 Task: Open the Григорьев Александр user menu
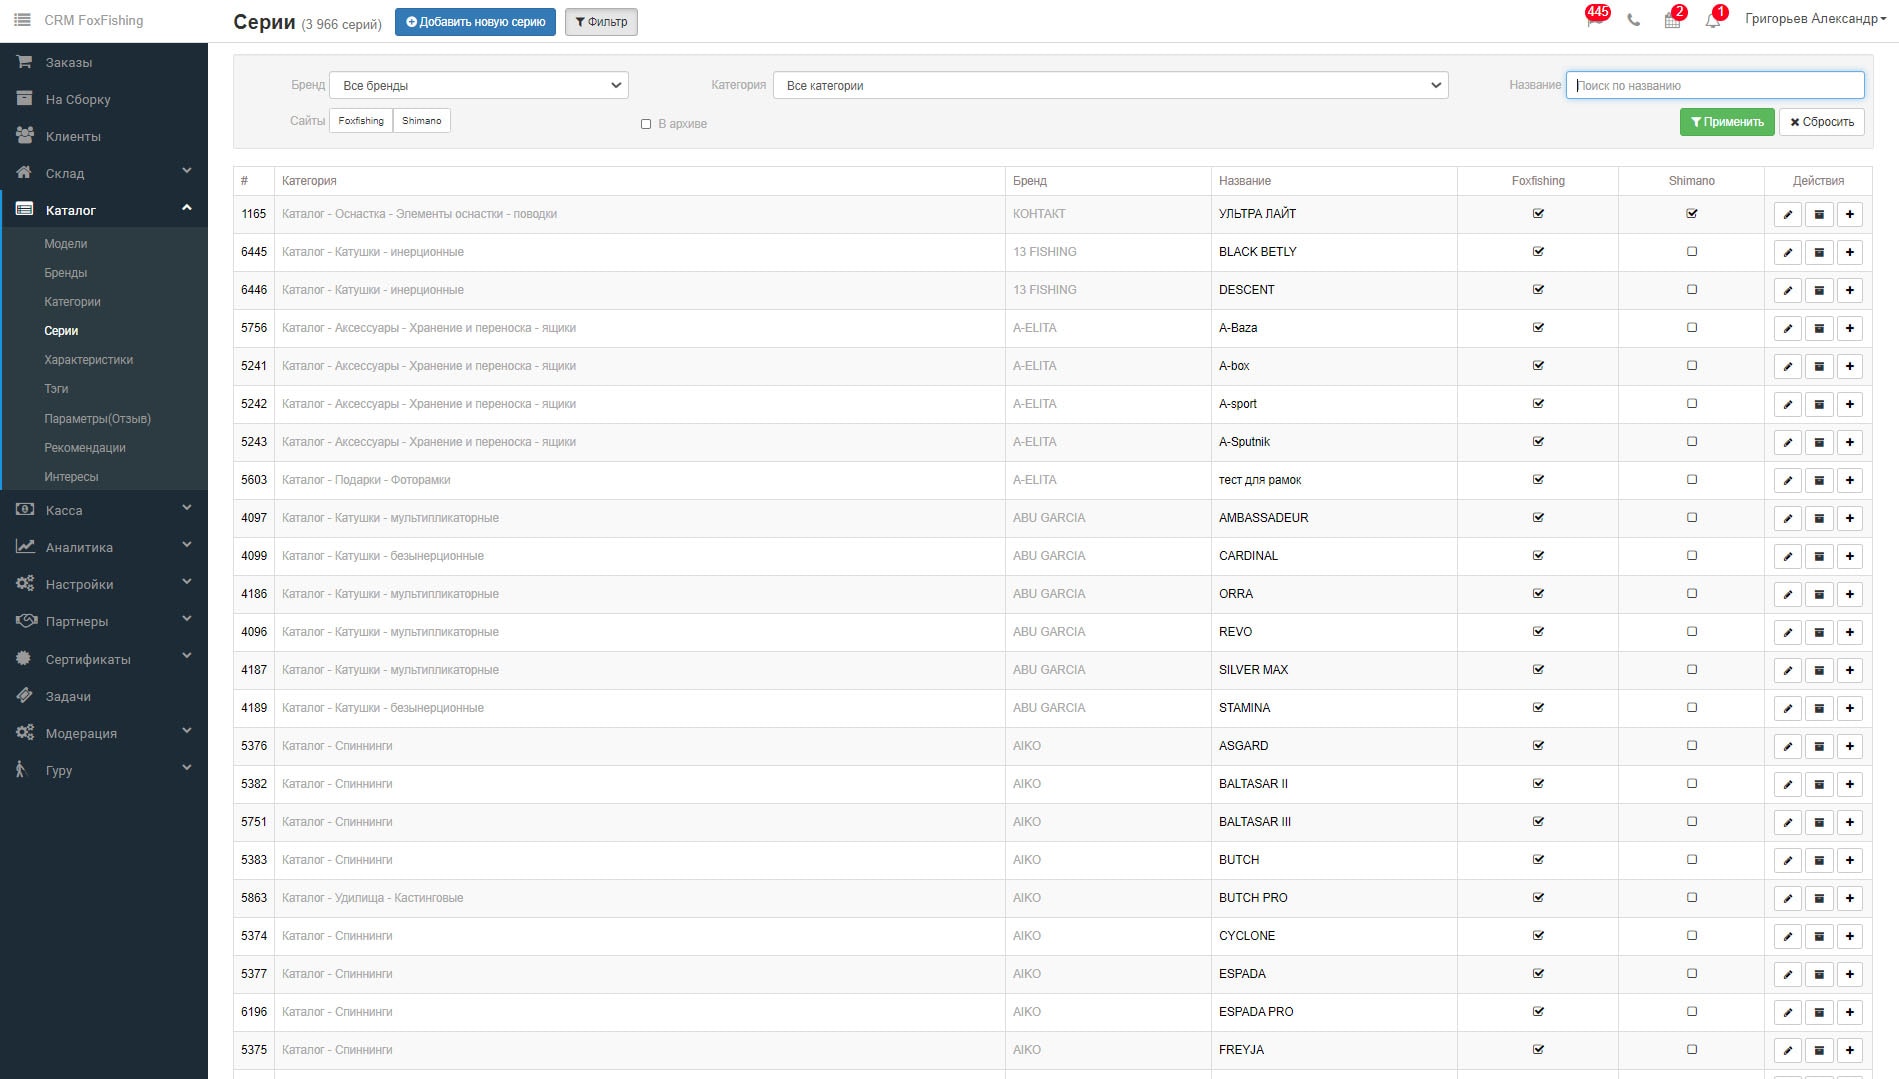(x=1815, y=19)
